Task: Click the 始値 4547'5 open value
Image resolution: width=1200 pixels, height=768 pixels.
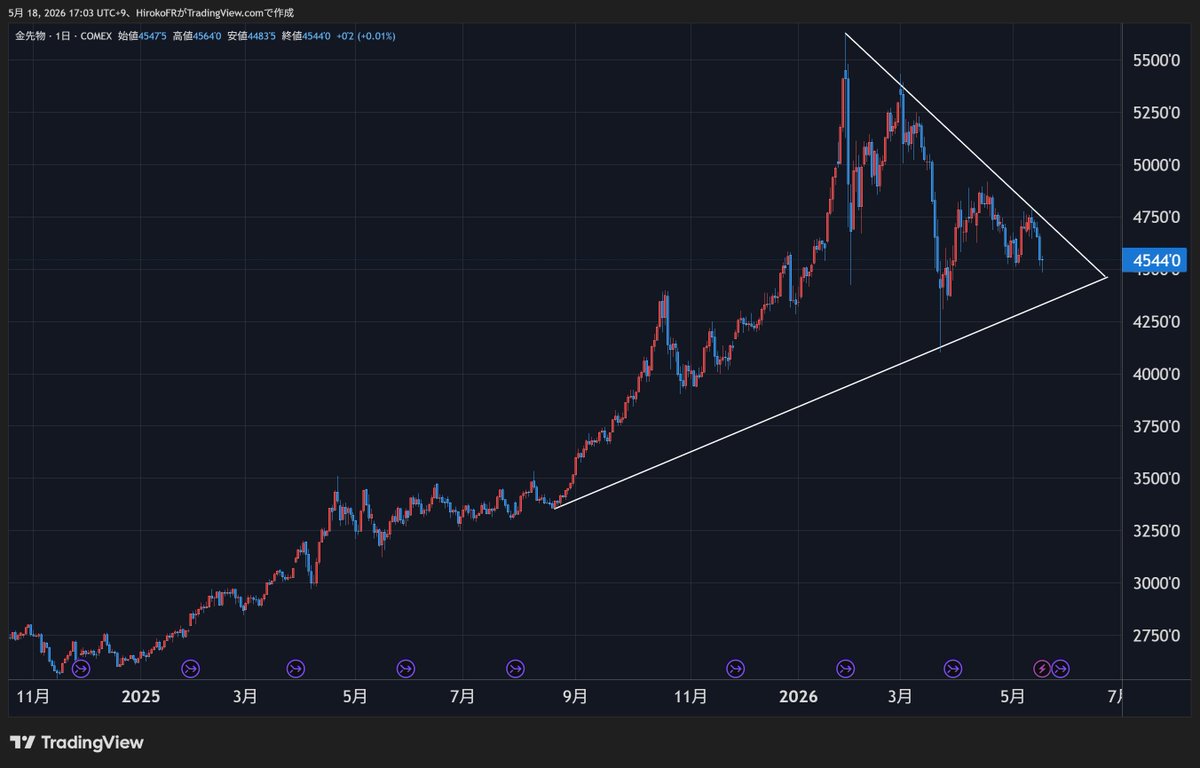Action: click(142, 36)
